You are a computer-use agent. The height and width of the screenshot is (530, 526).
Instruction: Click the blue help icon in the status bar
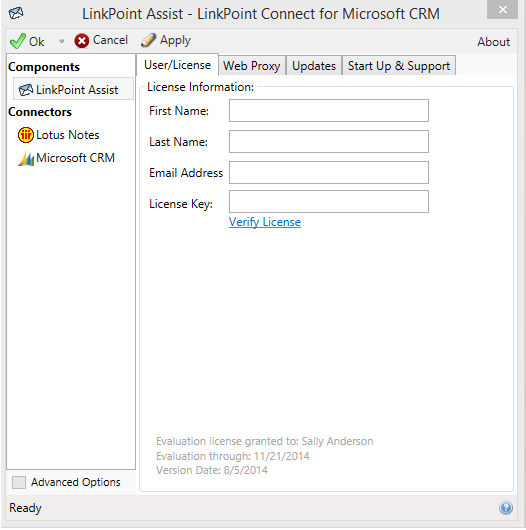(506, 508)
